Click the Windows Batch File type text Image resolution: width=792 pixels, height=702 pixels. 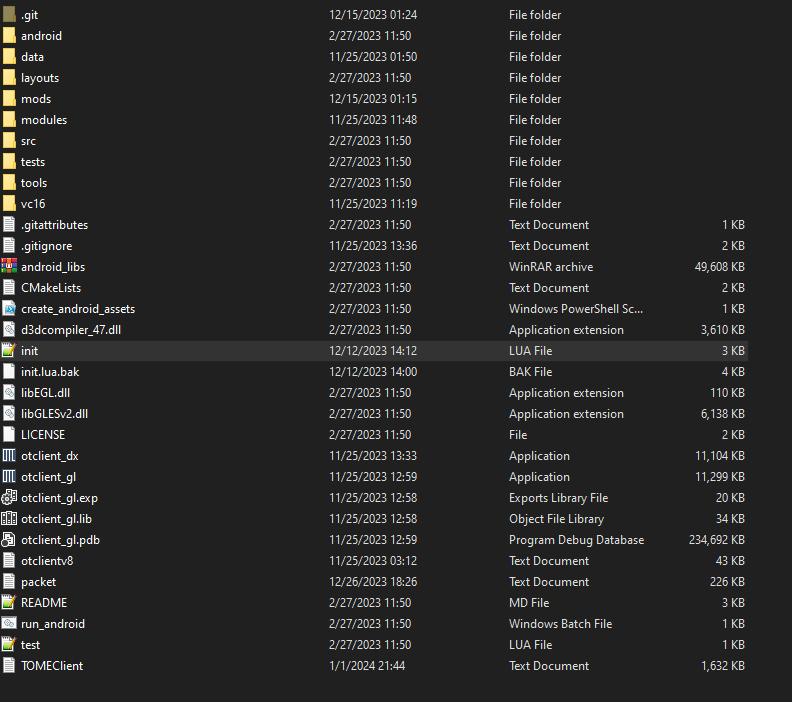click(561, 624)
